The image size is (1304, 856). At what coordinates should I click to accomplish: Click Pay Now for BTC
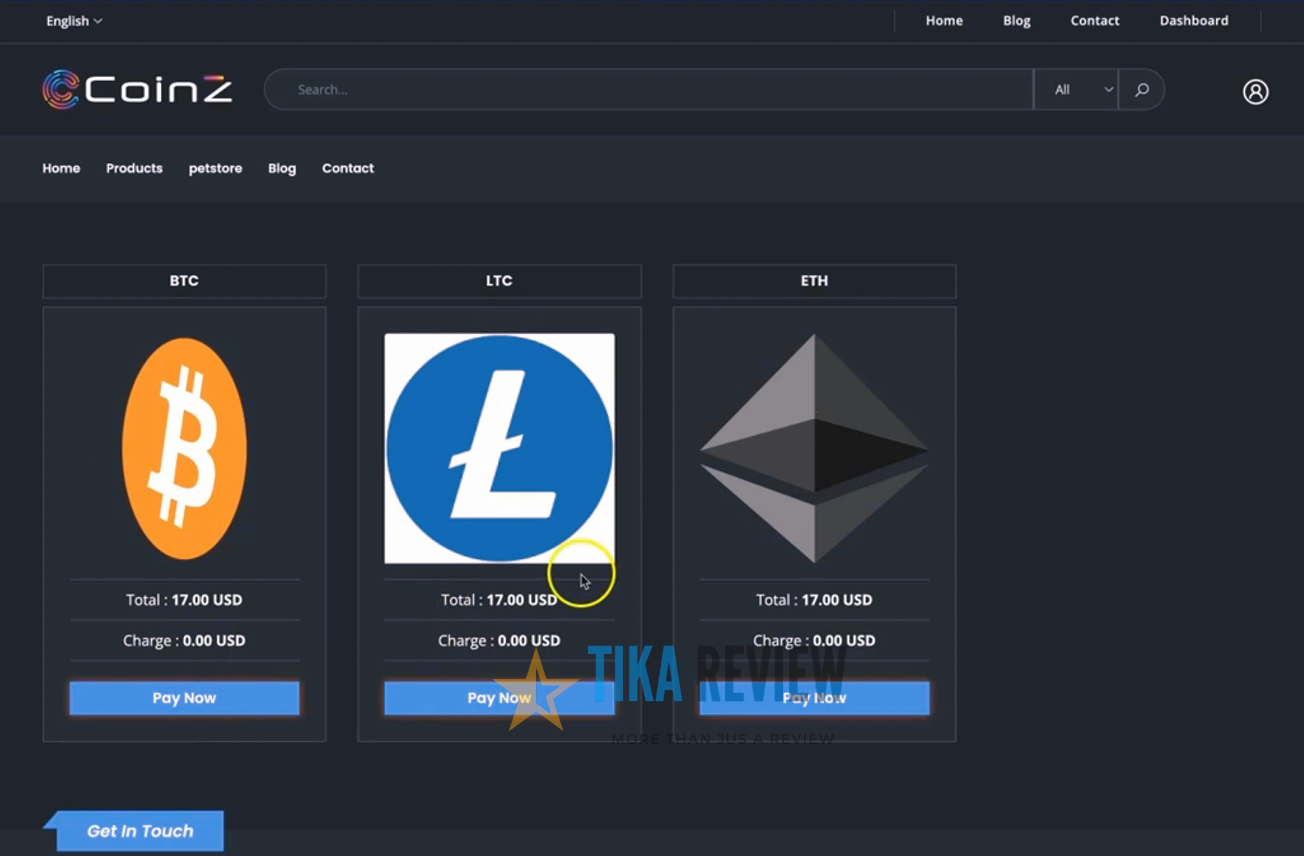coord(184,697)
